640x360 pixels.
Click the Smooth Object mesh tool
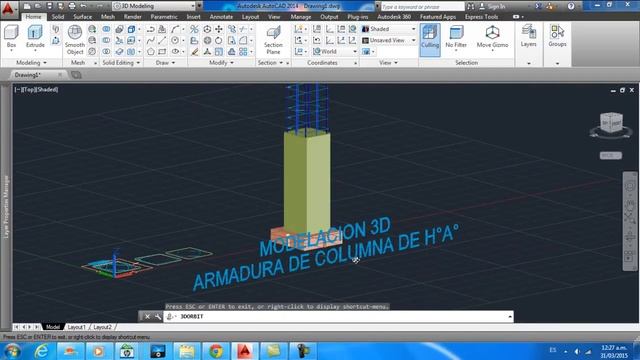pyautogui.click(x=75, y=40)
